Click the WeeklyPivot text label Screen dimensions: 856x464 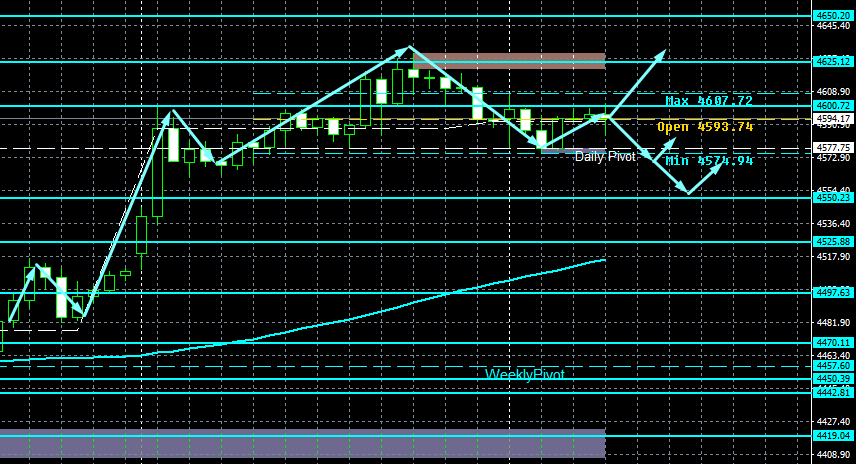(x=525, y=374)
